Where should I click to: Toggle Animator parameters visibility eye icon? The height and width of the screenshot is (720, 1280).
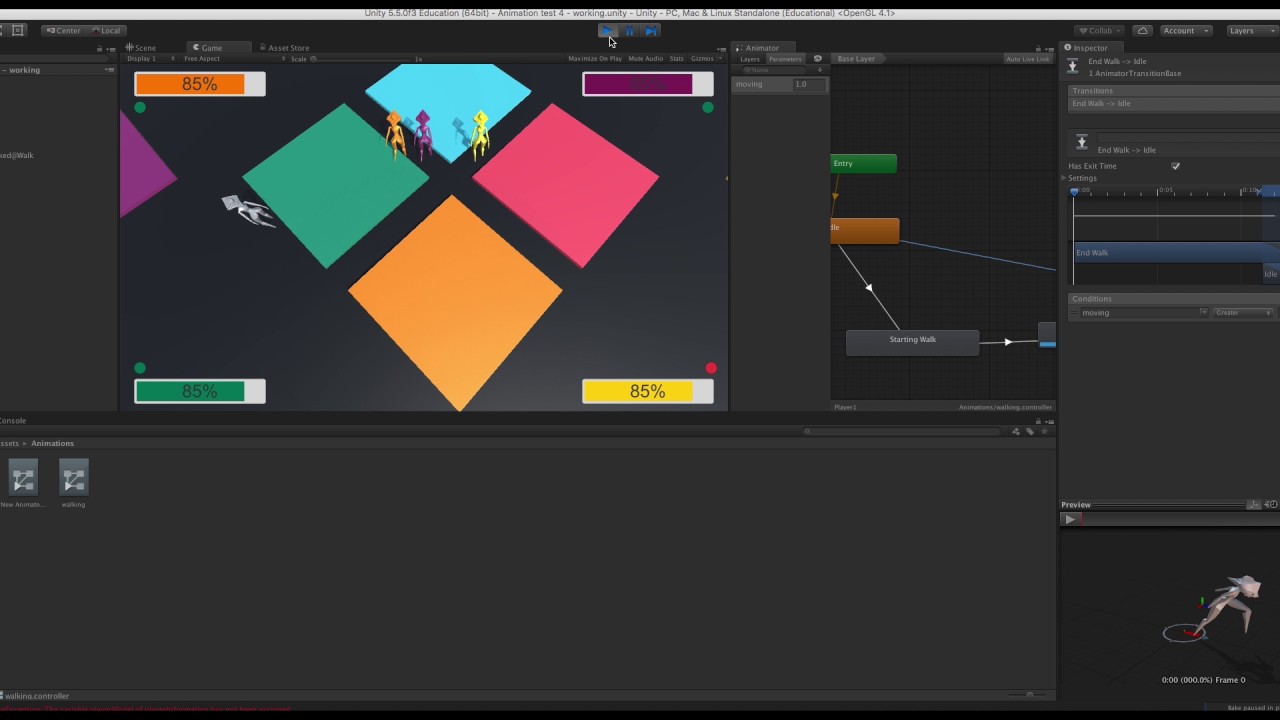tap(818, 59)
